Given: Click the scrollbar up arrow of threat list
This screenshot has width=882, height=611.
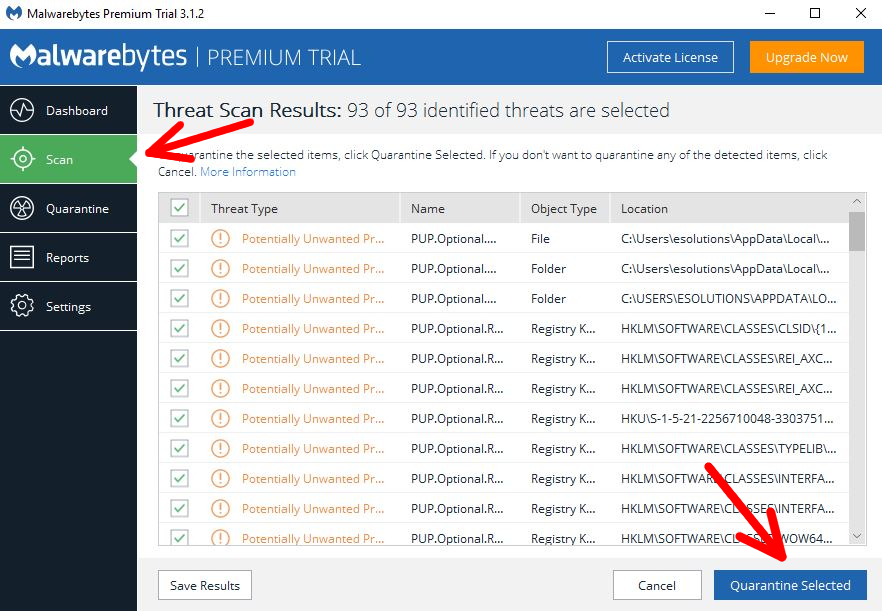Looking at the screenshot, I should [857, 201].
